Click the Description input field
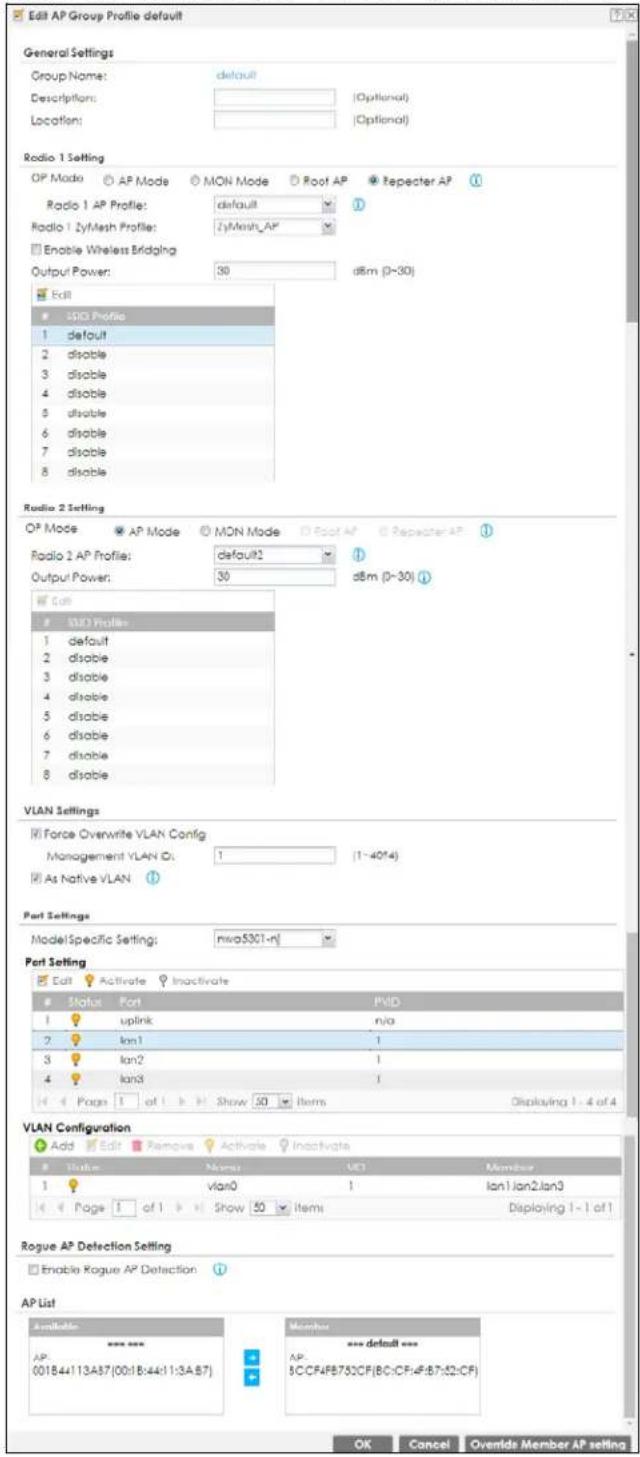Viewport: 640px width, 1457px height. (x=274, y=97)
